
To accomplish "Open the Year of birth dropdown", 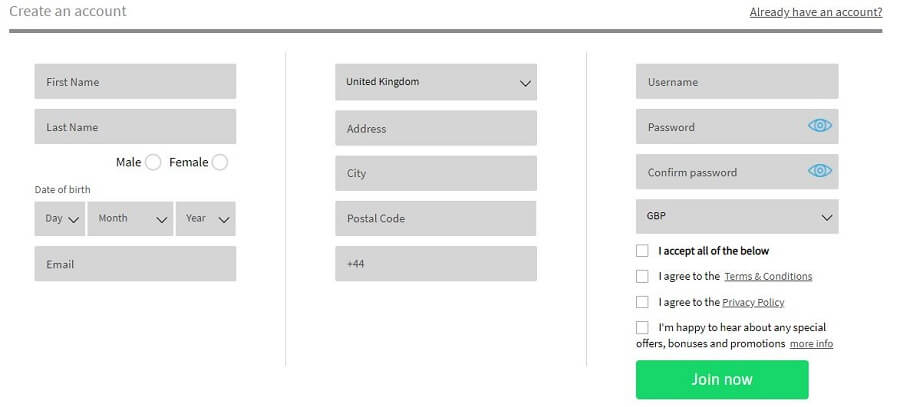I will (205, 219).
